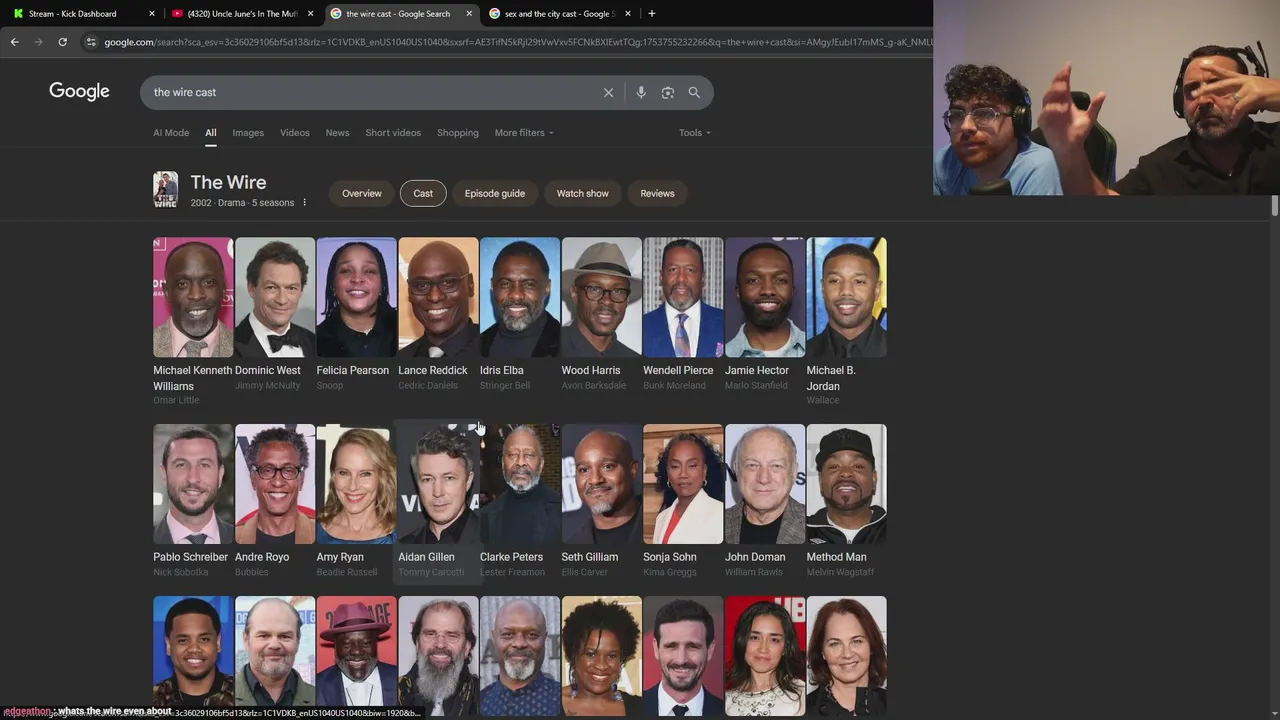Open Idris Elba cast photo
Viewport: 1280px width, 720px height.
[x=520, y=297]
